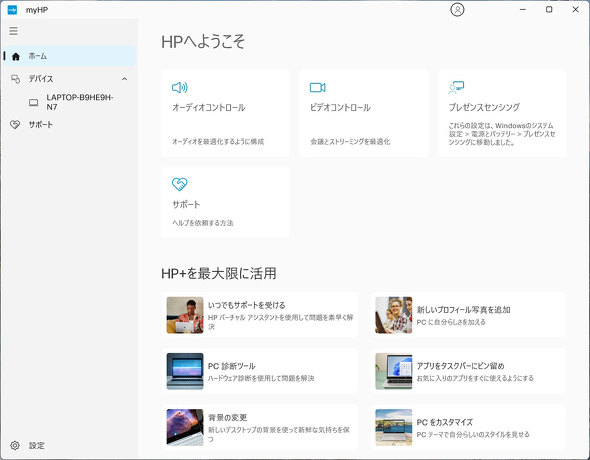Open the hamburger navigation menu
This screenshot has width=590, height=460.
[x=14, y=31]
